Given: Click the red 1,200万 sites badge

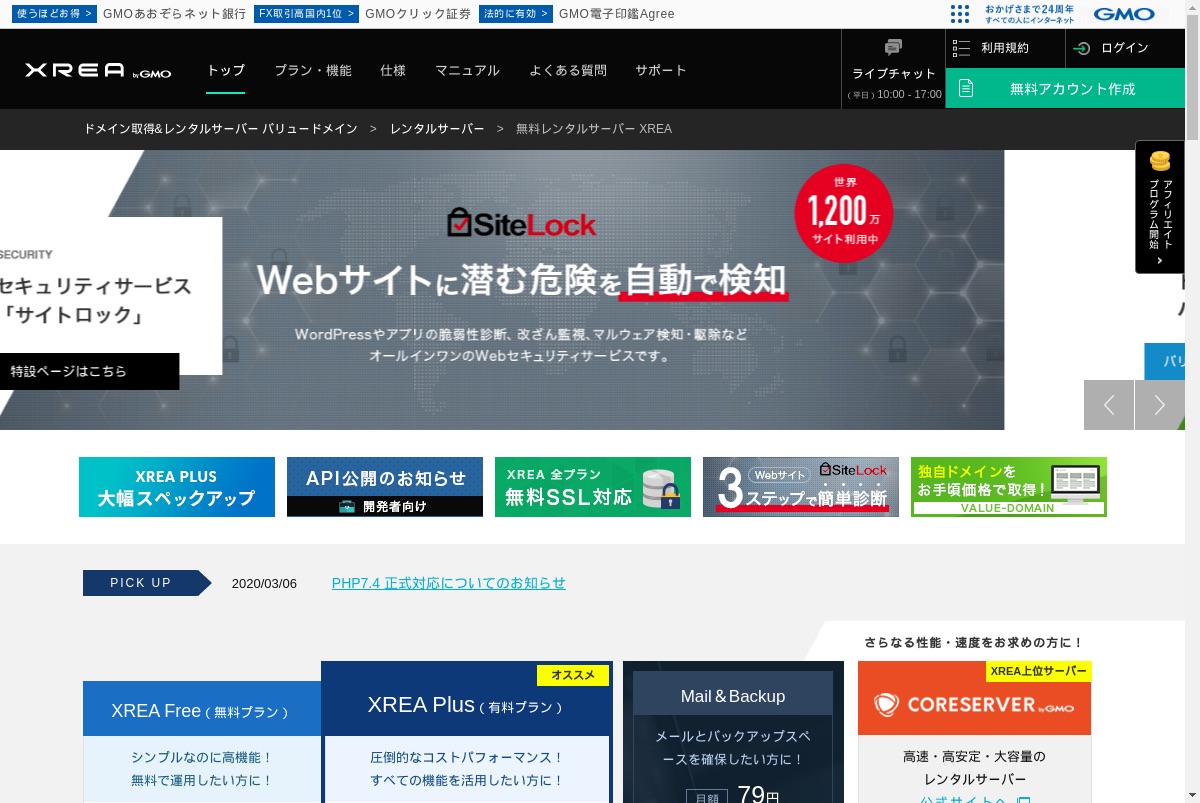Looking at the screenshot, I should (844, 213).
